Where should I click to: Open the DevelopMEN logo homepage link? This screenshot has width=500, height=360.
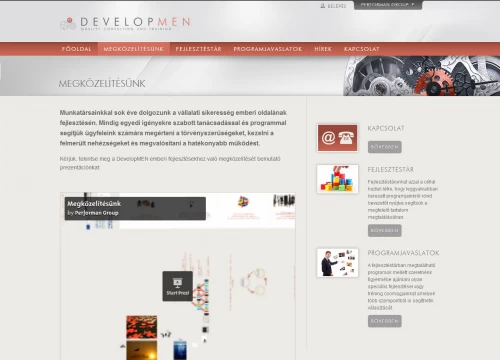pyautogui.click(x=125, y=24)
